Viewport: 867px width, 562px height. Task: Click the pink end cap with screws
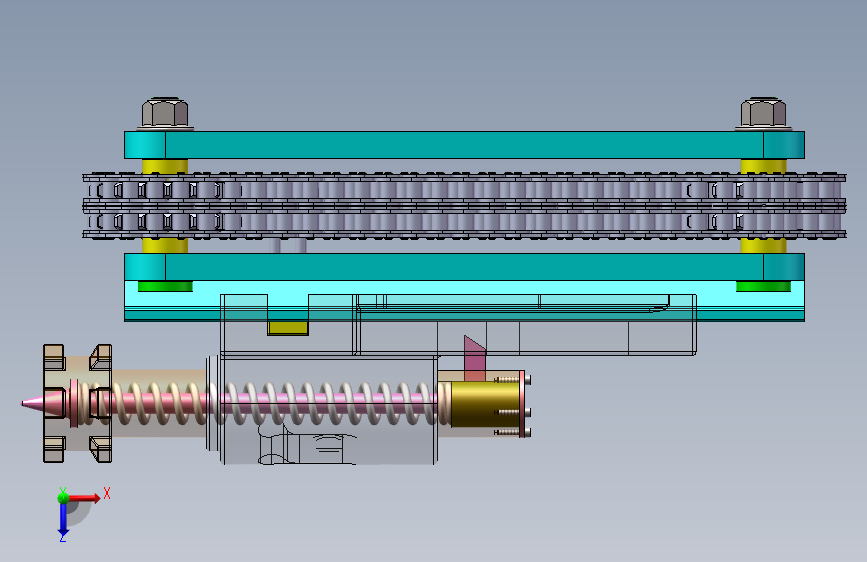[523, 404]
